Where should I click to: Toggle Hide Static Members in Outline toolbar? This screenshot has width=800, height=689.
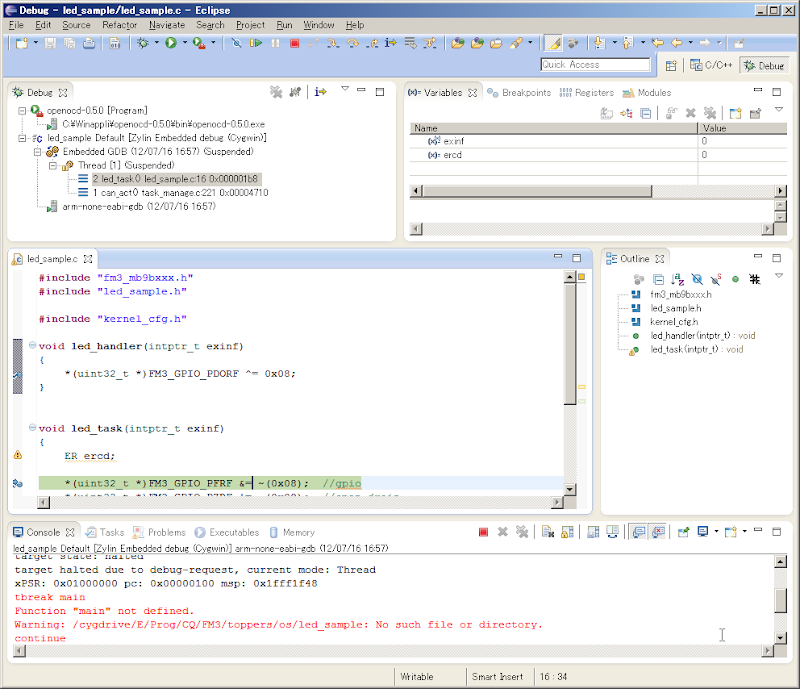[x=715, y=279]
